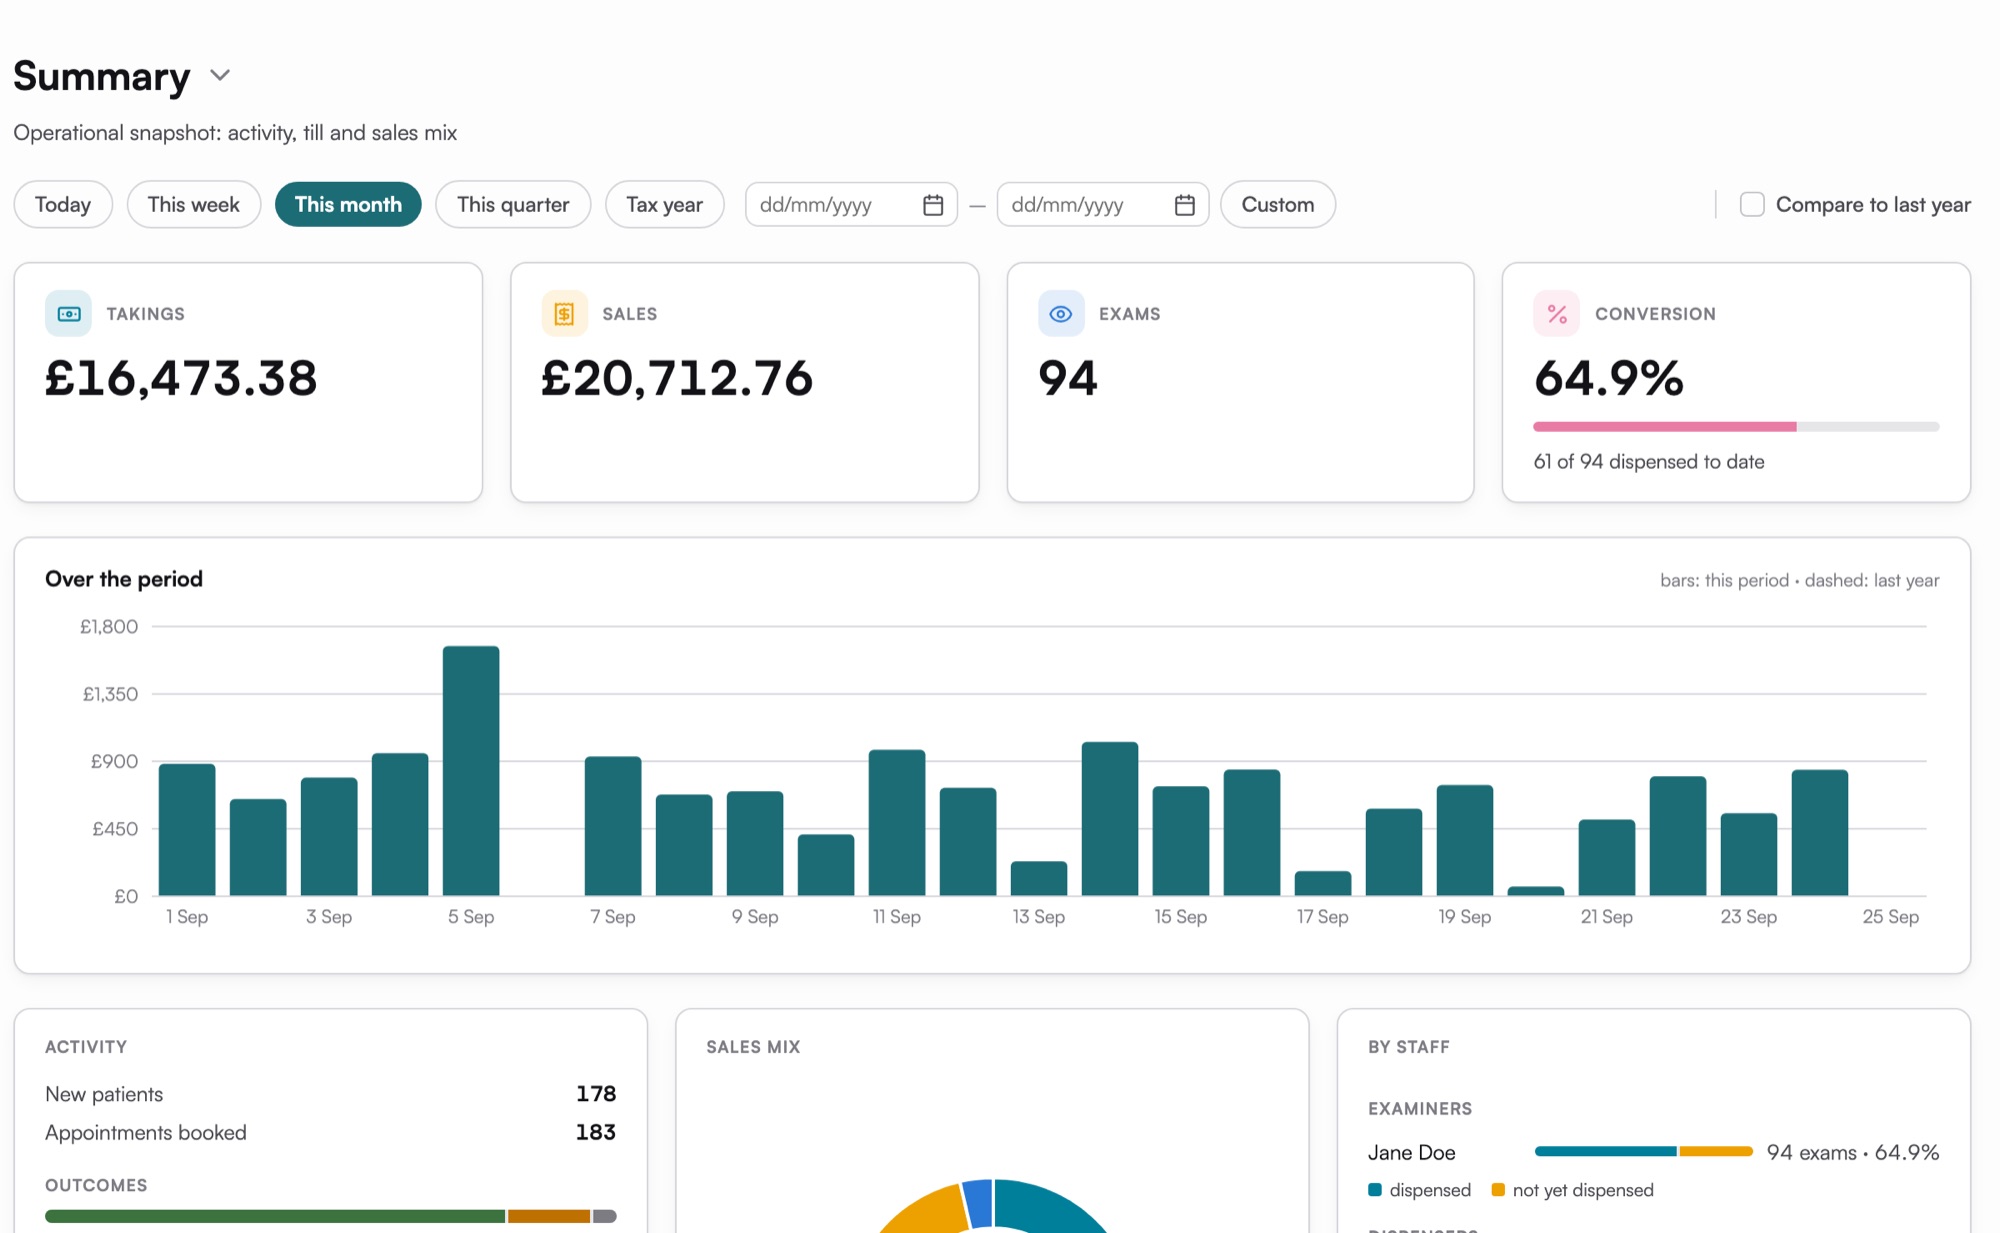This screenshot has width=2000, height=1233.
Task: Select the £20,712.76 sales value
Action: pos(677,378)
